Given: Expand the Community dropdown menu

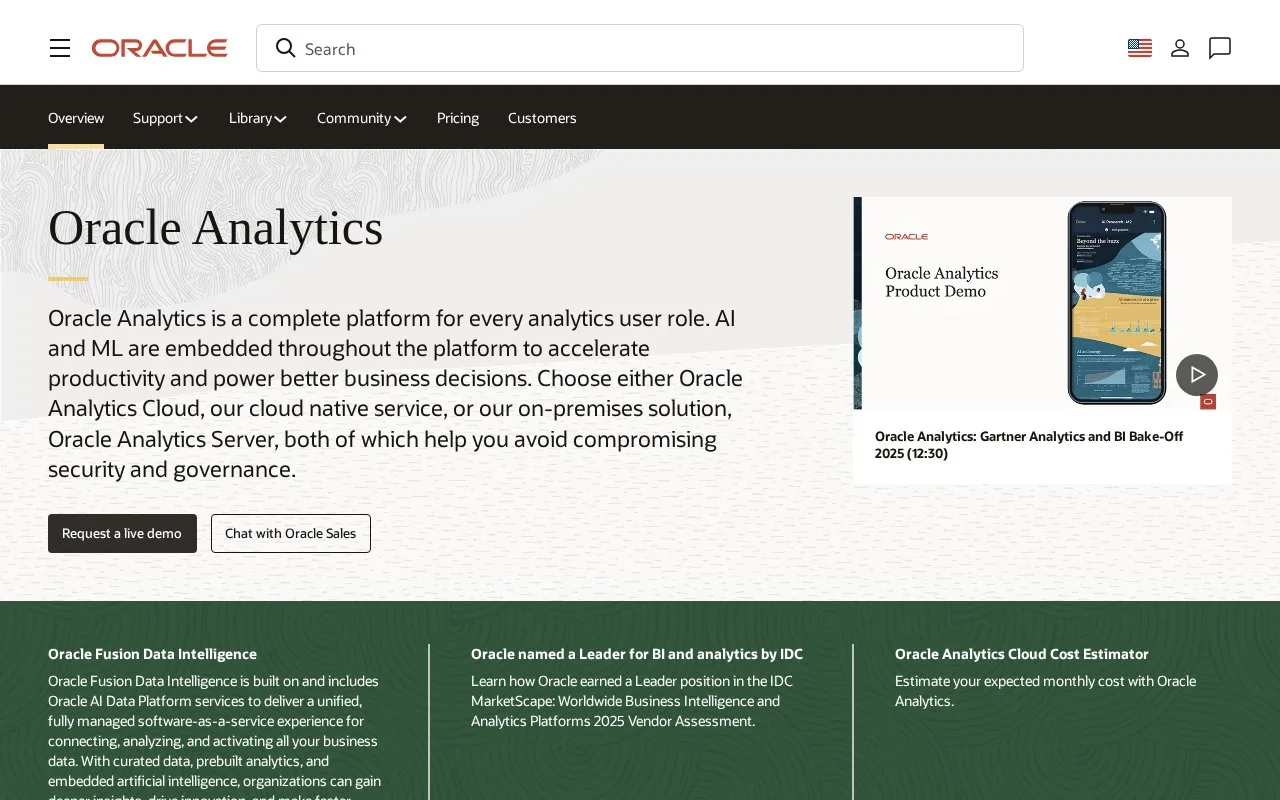Looking at the screenshot, I should pyautogui.click(x=362, y=118).
